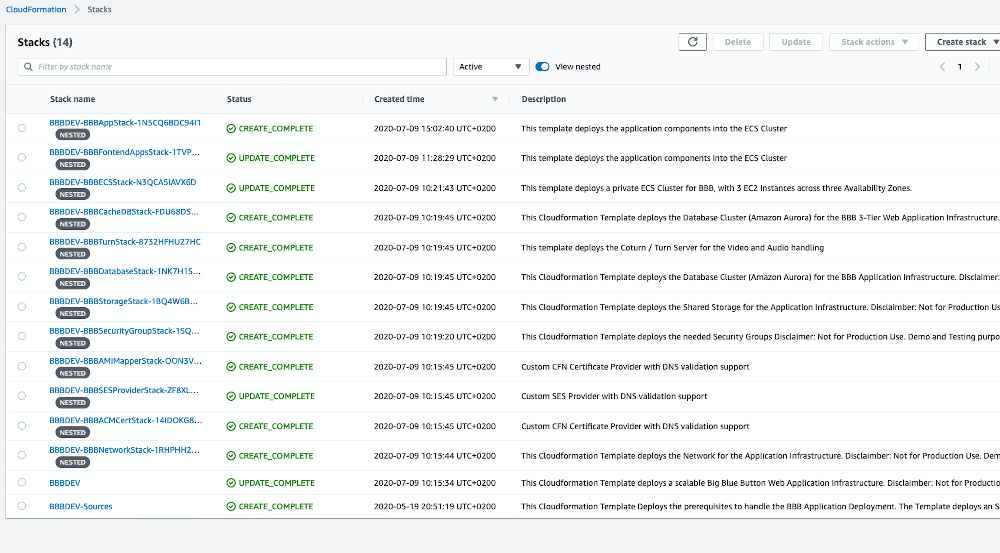Viewport: 1000px width, 553px height.
Task: Open BBBDEV-BBBStorageStack stack link
Action: coord(123,301)
